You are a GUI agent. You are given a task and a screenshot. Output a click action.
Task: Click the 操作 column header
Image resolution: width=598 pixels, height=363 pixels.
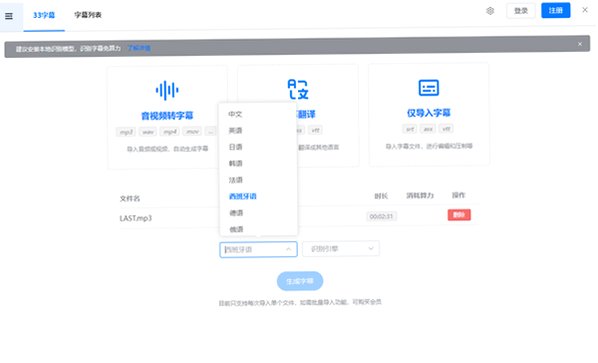click(458, 195)
